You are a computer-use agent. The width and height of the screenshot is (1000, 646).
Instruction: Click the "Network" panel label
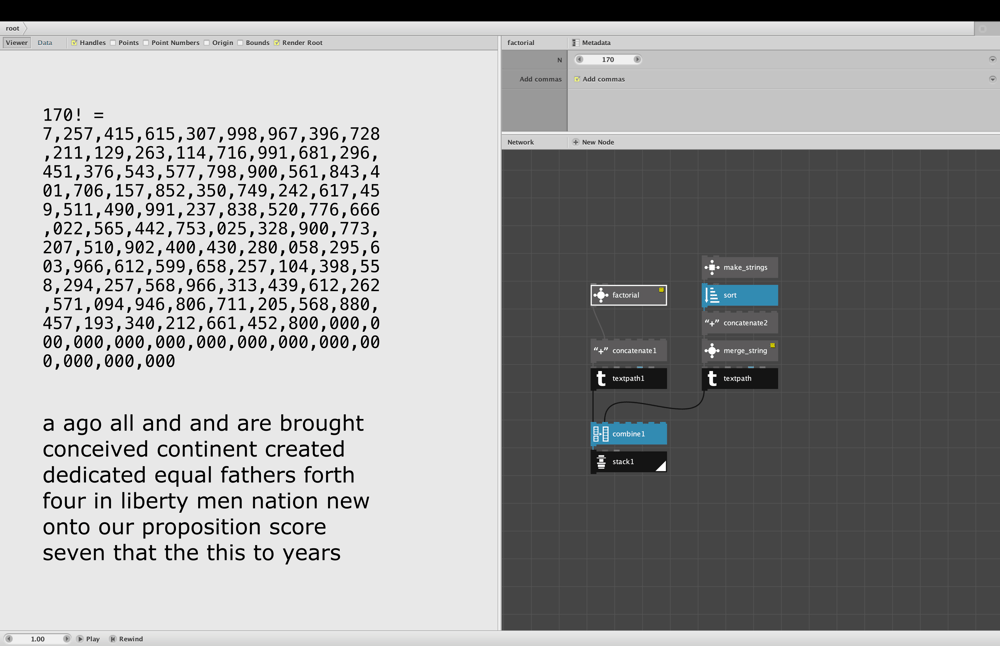pos(520,142)
